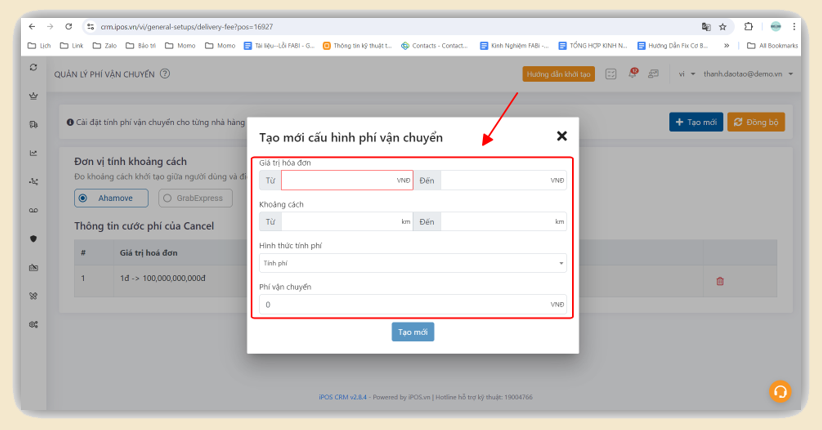Click the Tạo mới button in dialog
Image resolution: width=822 pixels, height=430 pixels.
[x=412, y=332]
